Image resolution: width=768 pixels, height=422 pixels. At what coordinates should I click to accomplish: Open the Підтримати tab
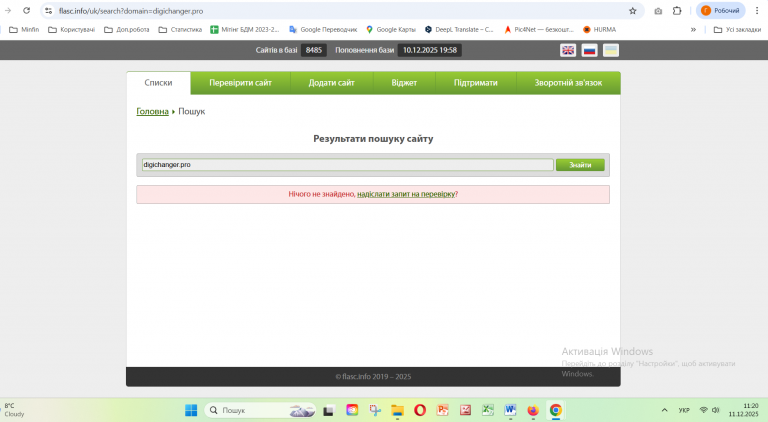pos(476,83)
